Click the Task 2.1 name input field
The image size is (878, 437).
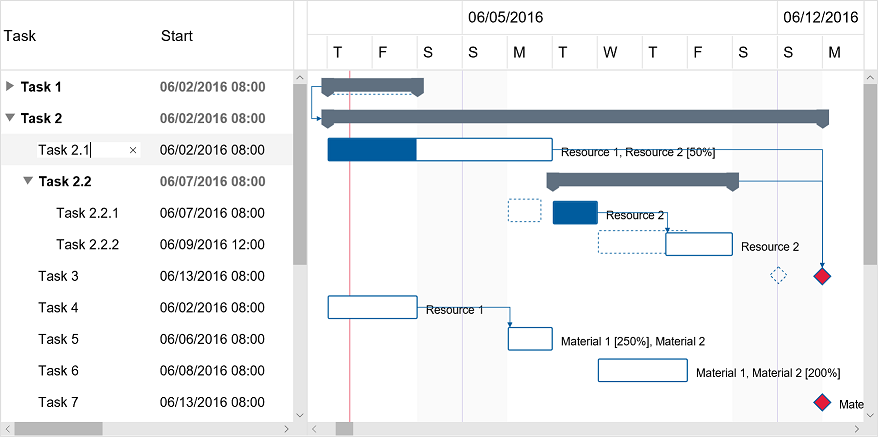tap(80, 150)
